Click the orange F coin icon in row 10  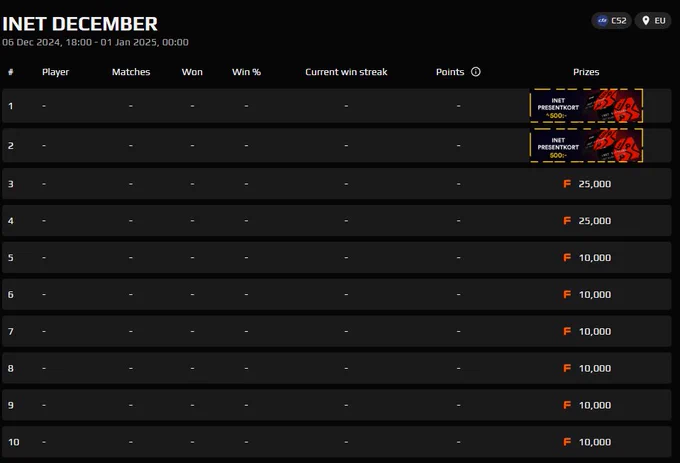tap(567, 442)
